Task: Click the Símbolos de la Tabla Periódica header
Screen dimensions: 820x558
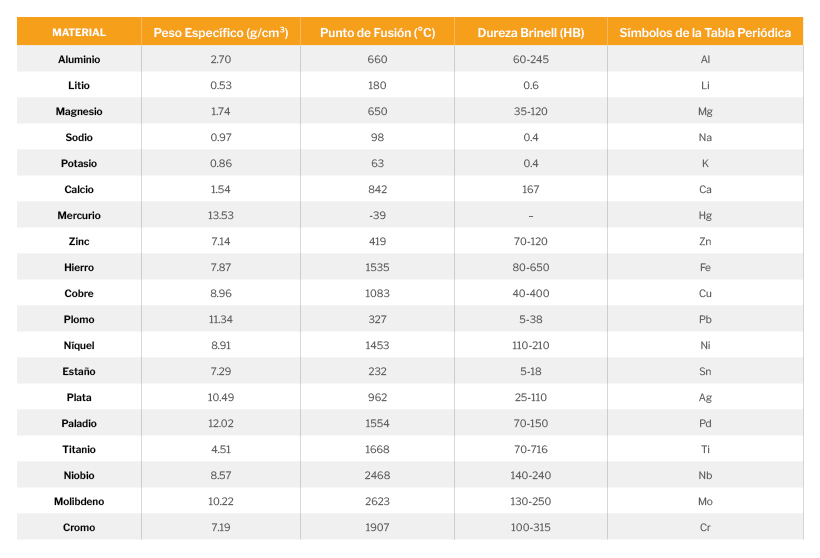Action: coord(705,33)
